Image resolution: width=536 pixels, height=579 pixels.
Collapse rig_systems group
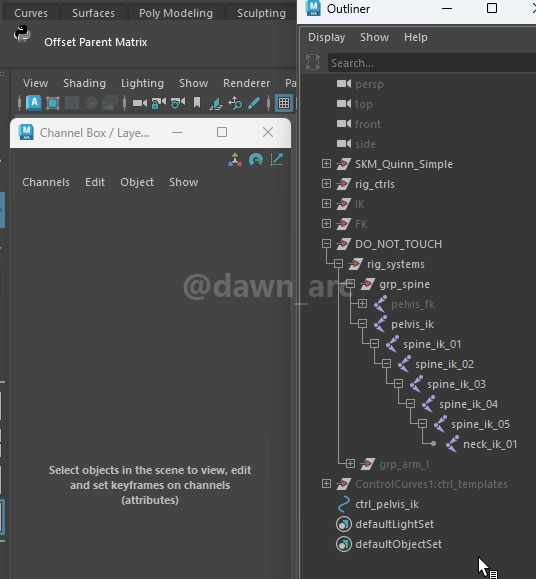pyautogui.click(x=338, y=264)
